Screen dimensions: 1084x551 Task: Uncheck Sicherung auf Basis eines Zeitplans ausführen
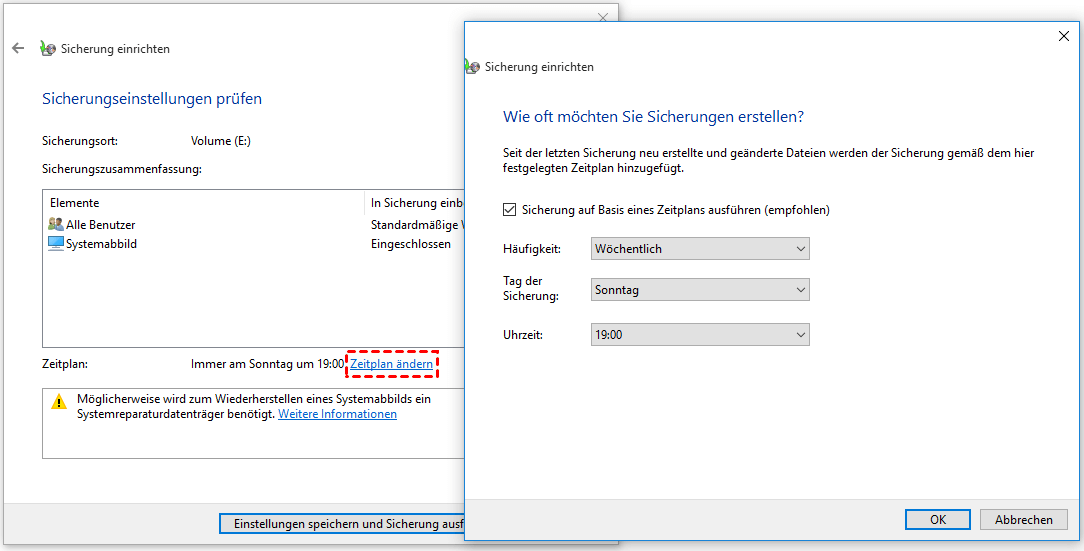[510, 209]
